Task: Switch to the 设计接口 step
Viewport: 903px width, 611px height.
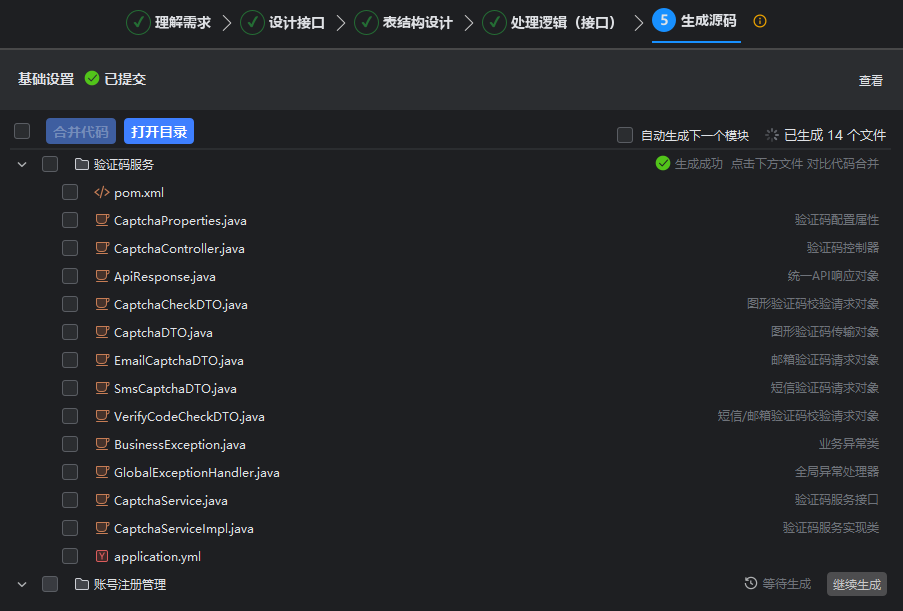Action: pyautogui.click(x=296, y=22)
